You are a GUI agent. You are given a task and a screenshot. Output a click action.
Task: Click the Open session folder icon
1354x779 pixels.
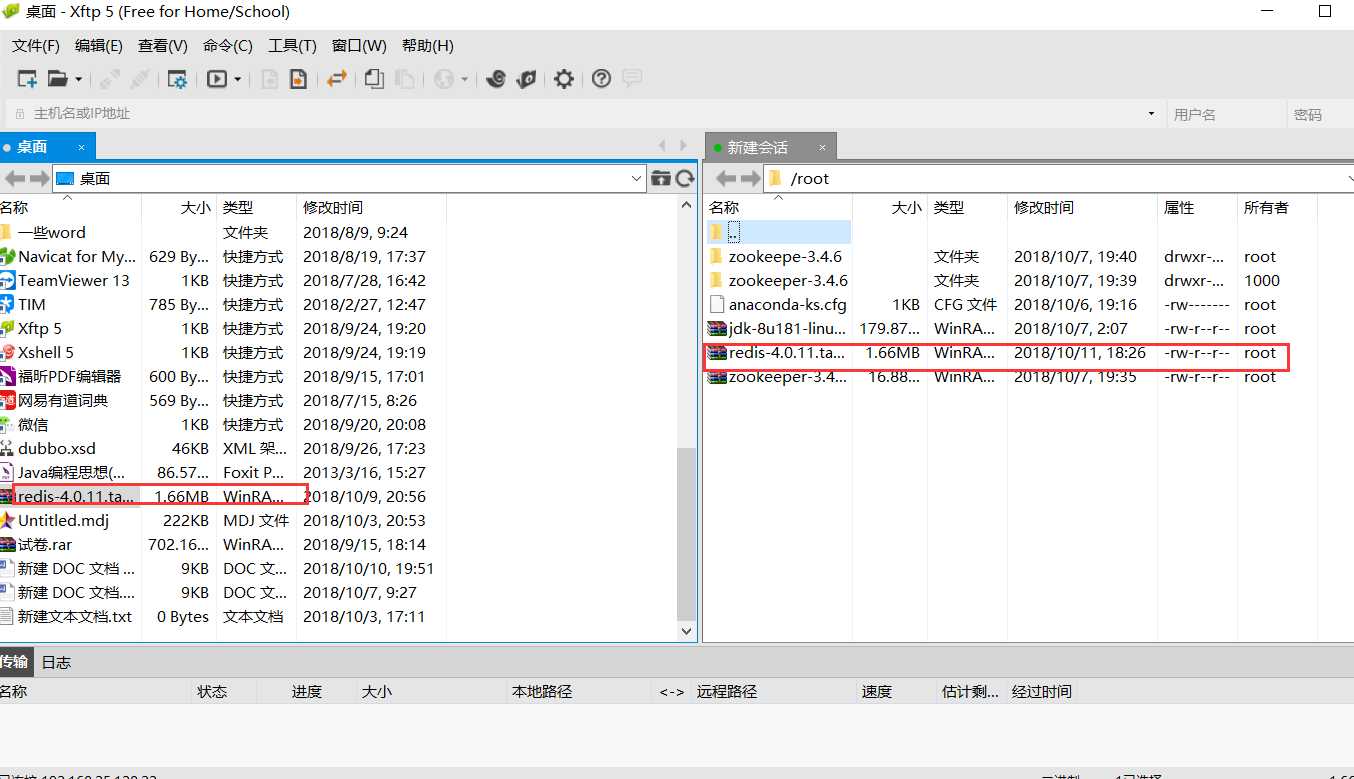(58, 79)
